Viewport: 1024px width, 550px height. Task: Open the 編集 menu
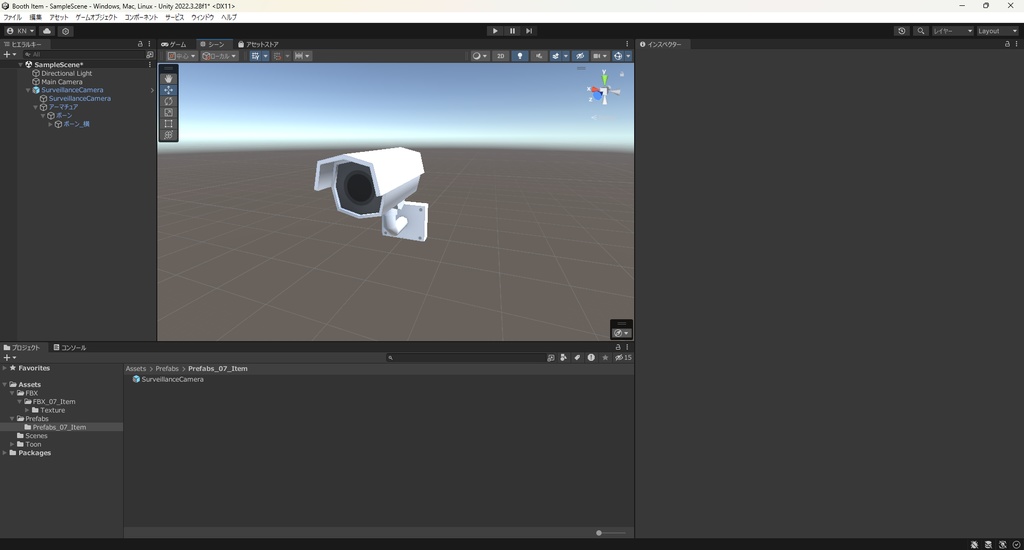coord(35,17)
